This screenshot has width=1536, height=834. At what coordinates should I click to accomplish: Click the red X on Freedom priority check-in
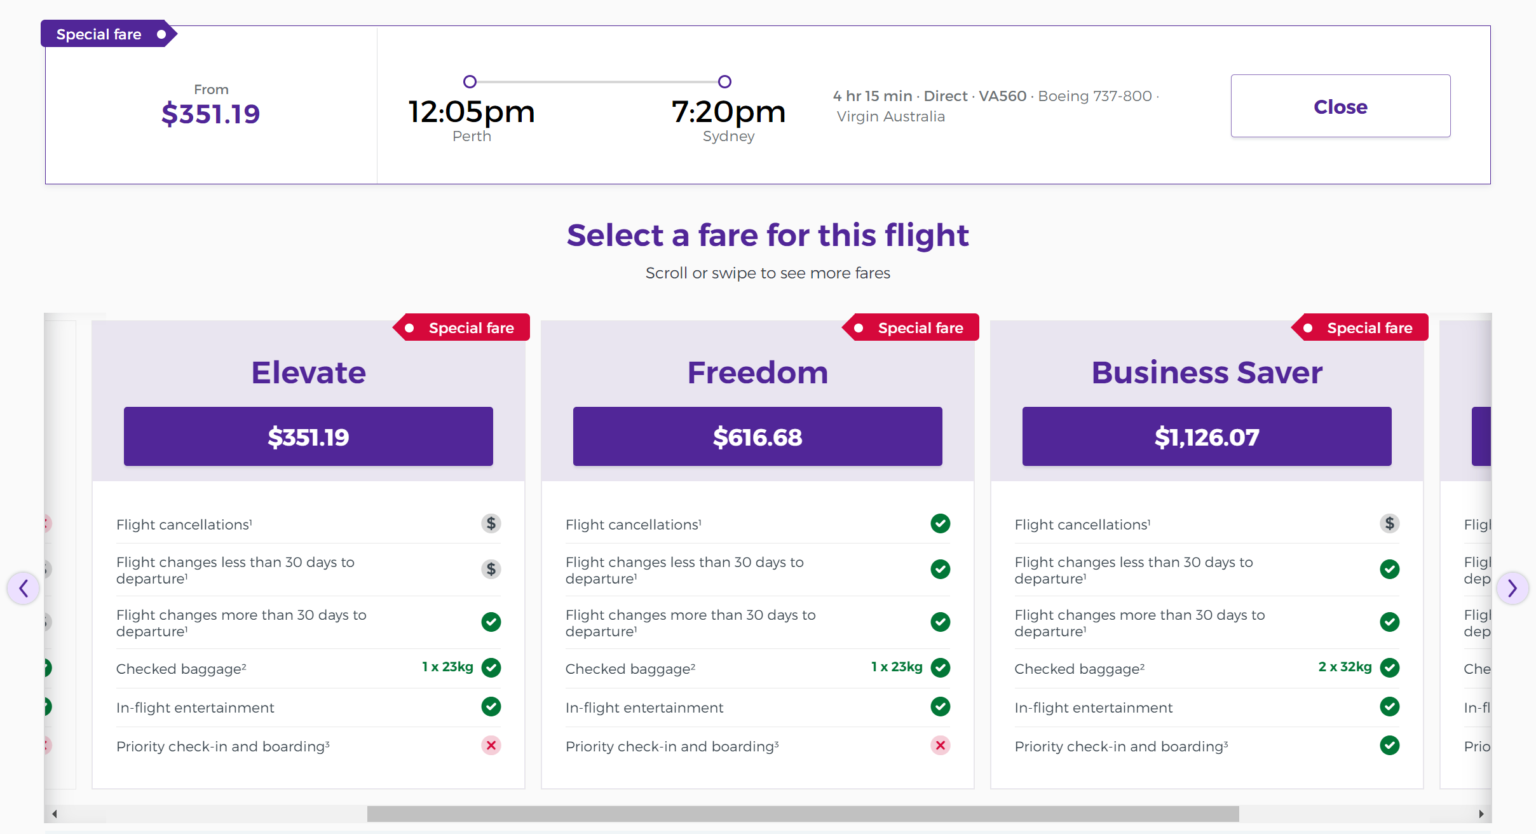coord(940,745)
